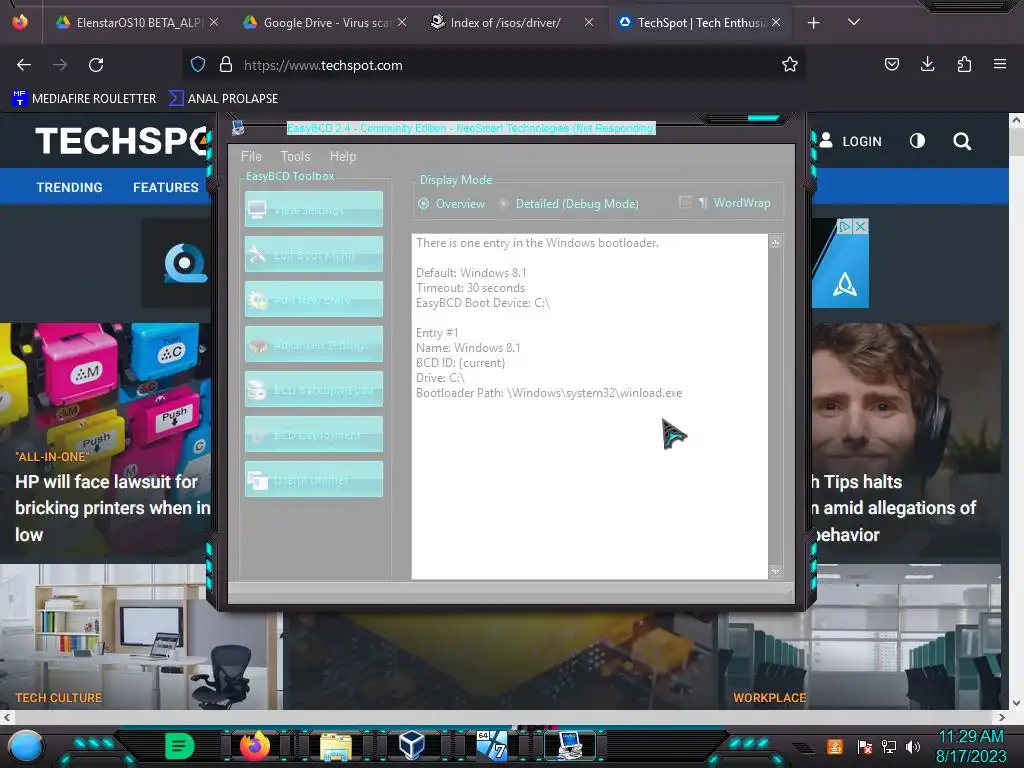Click the network tray icon
This screenshot has width=1024, height=768.
click(889, 746)
